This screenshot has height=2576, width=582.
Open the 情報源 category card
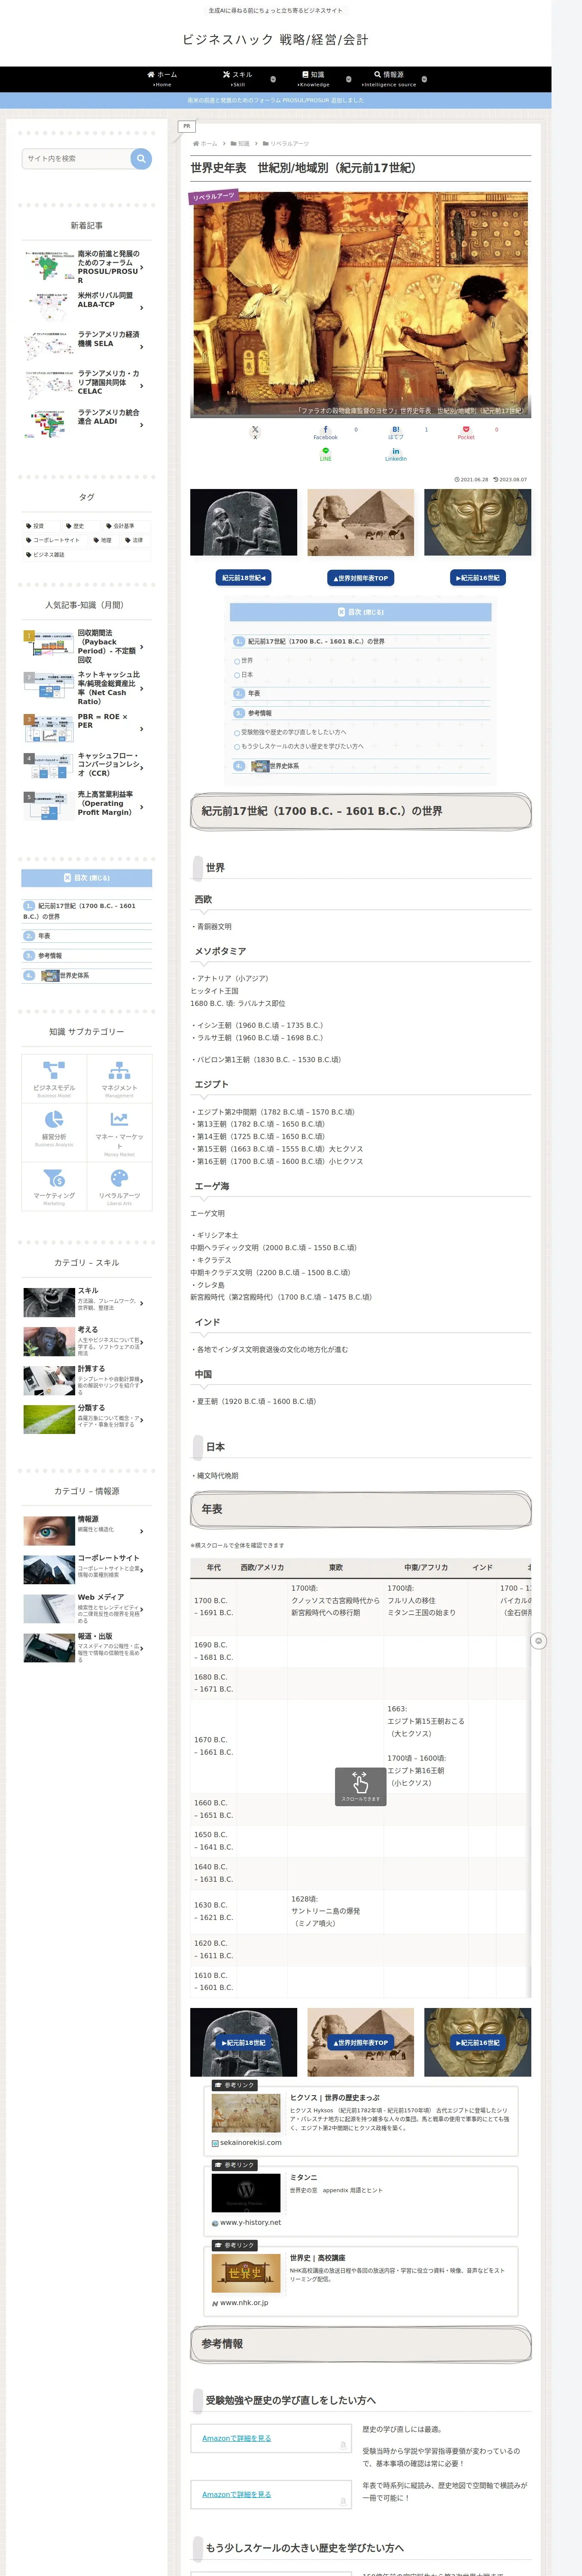pyautogui.click(x=87, y=1531)
